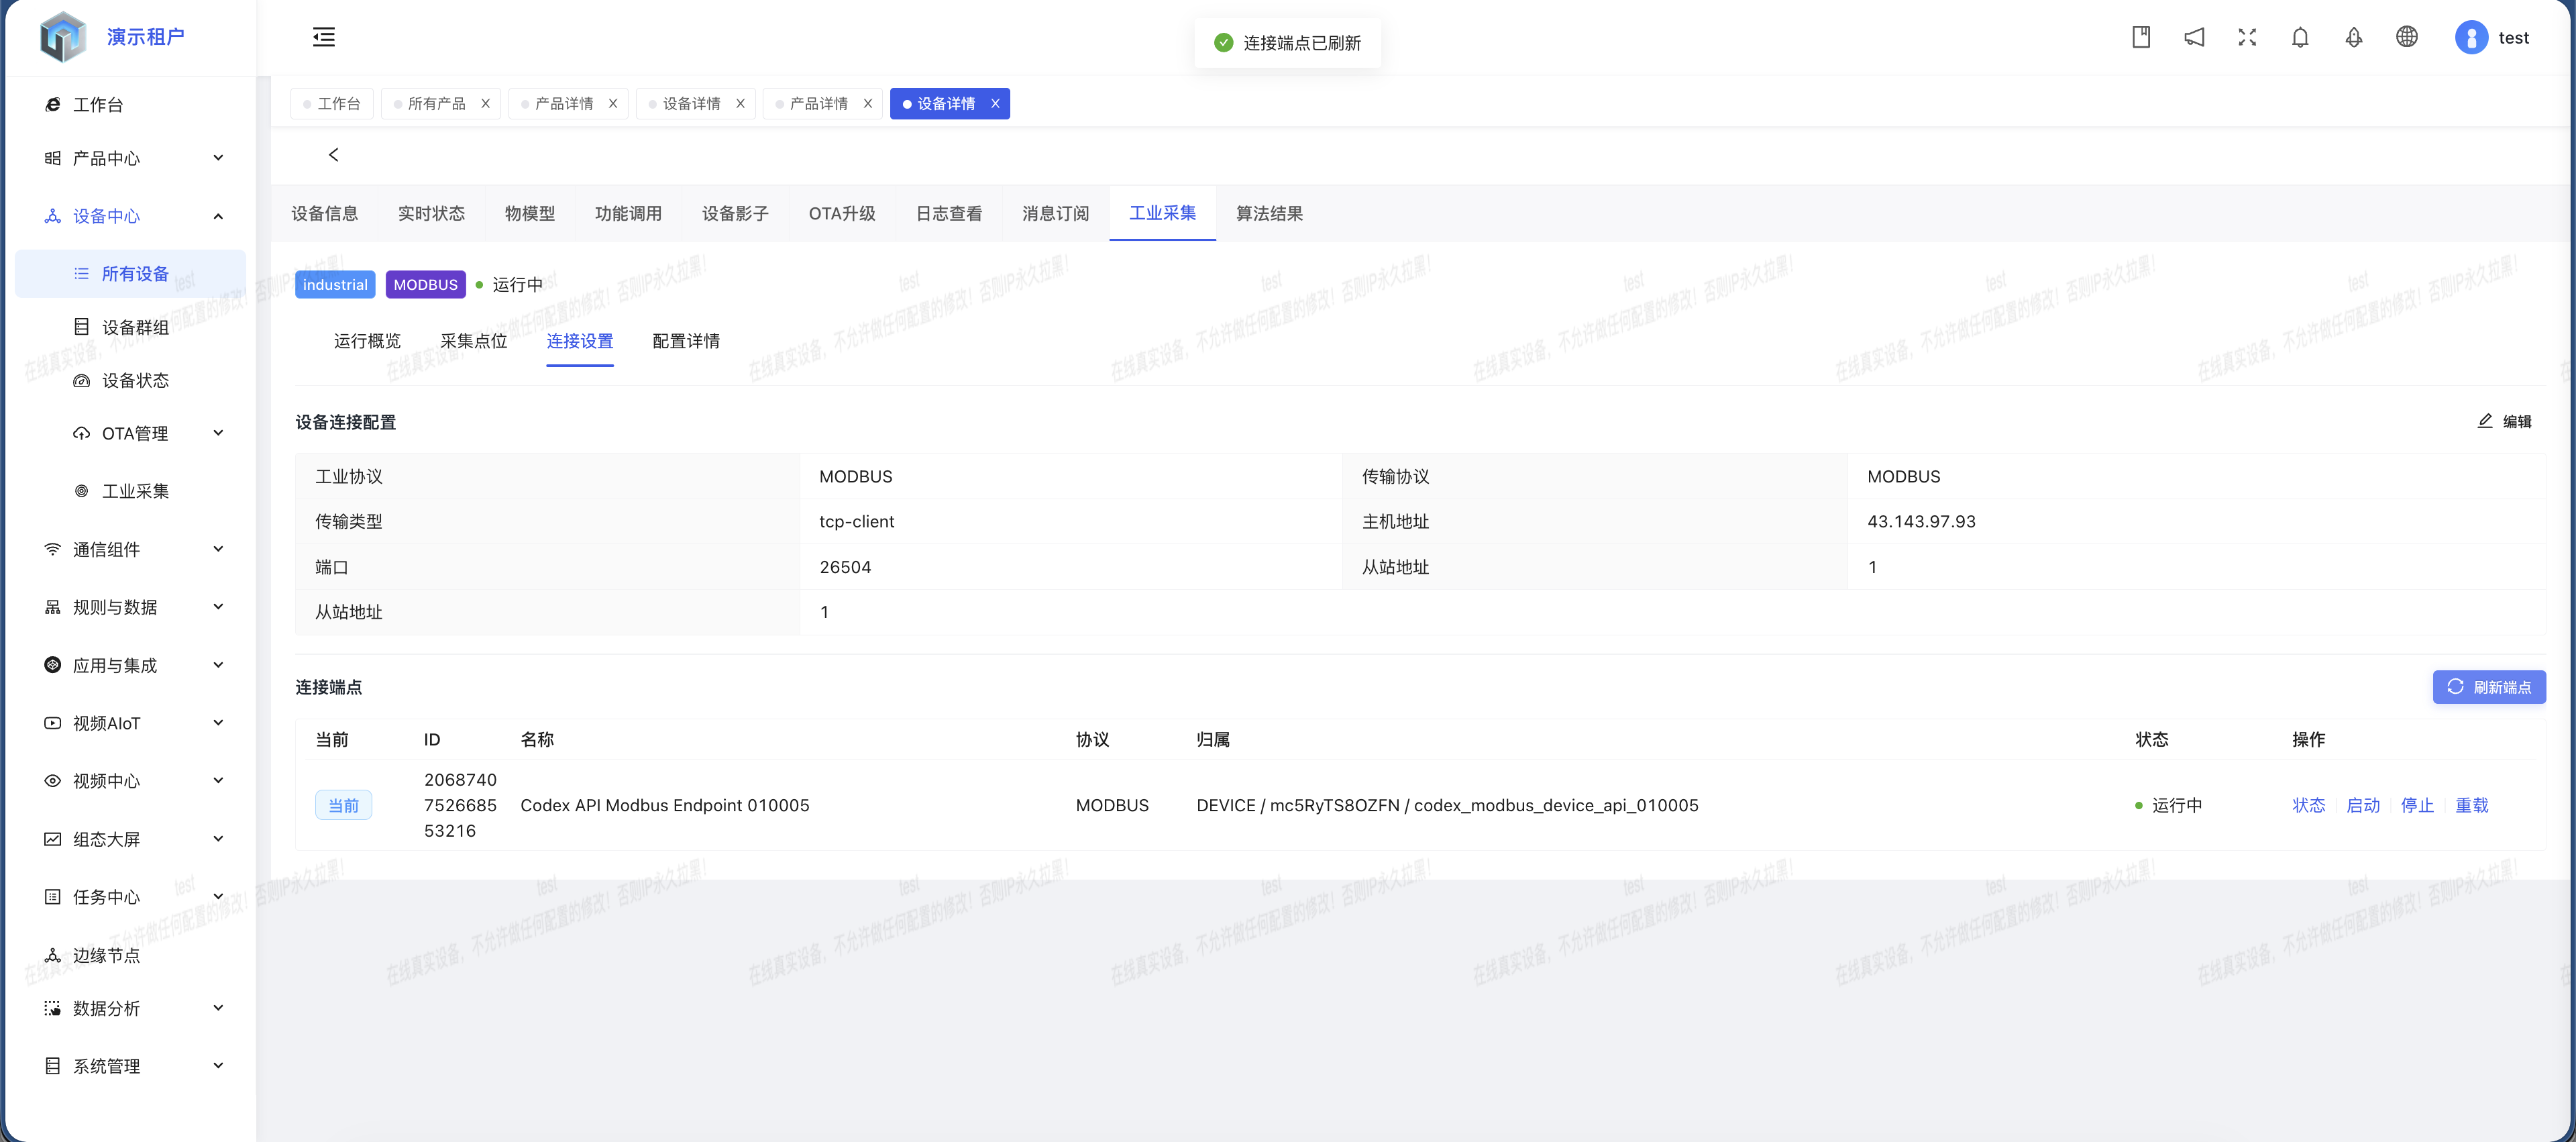Expand 产品中心 menu chevron
Image resolution: width=2576 pixels, height=1142 pixels.
click(x=218, y=158)
